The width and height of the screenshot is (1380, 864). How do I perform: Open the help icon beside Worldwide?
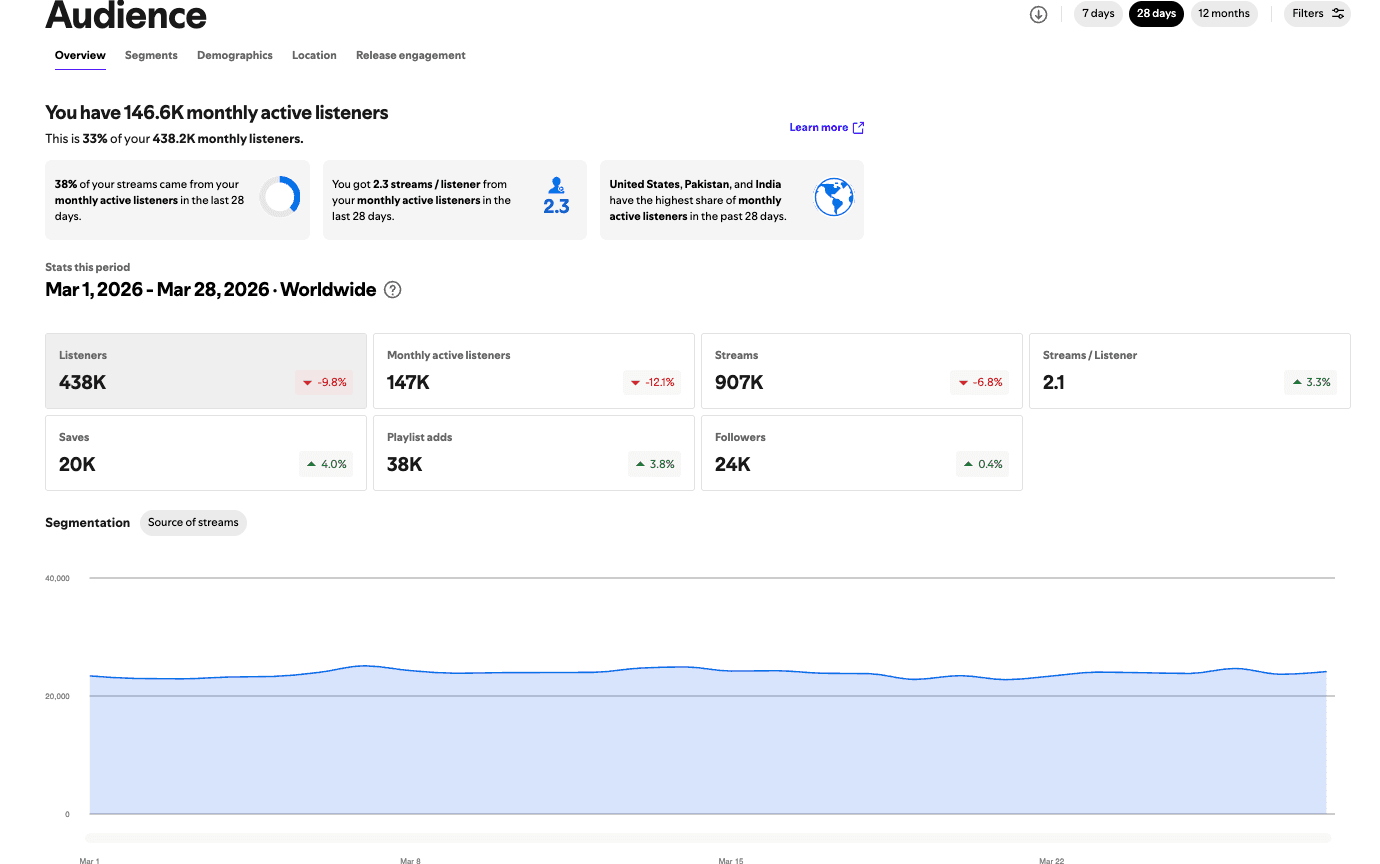[x=393, y=290]
